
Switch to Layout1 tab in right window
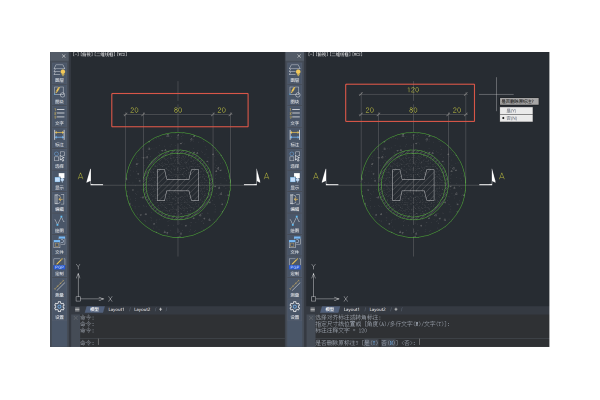(x=351, y=309)
